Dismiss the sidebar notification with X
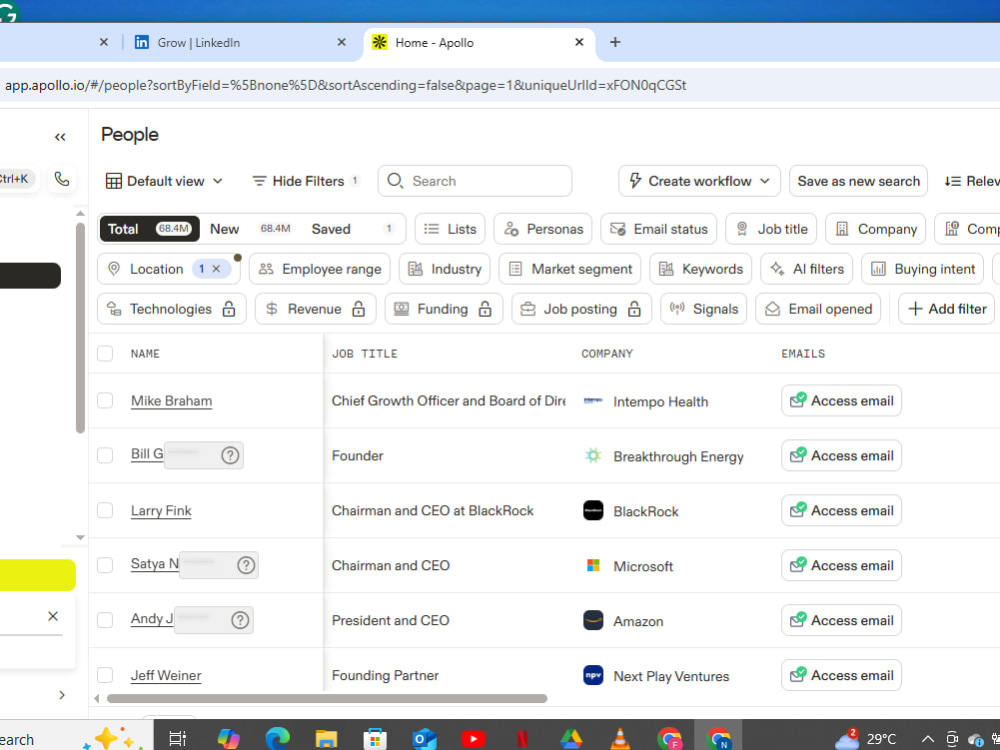Image resolution: width=1000 pixels, height=750 pixels. tap(53, 616)
